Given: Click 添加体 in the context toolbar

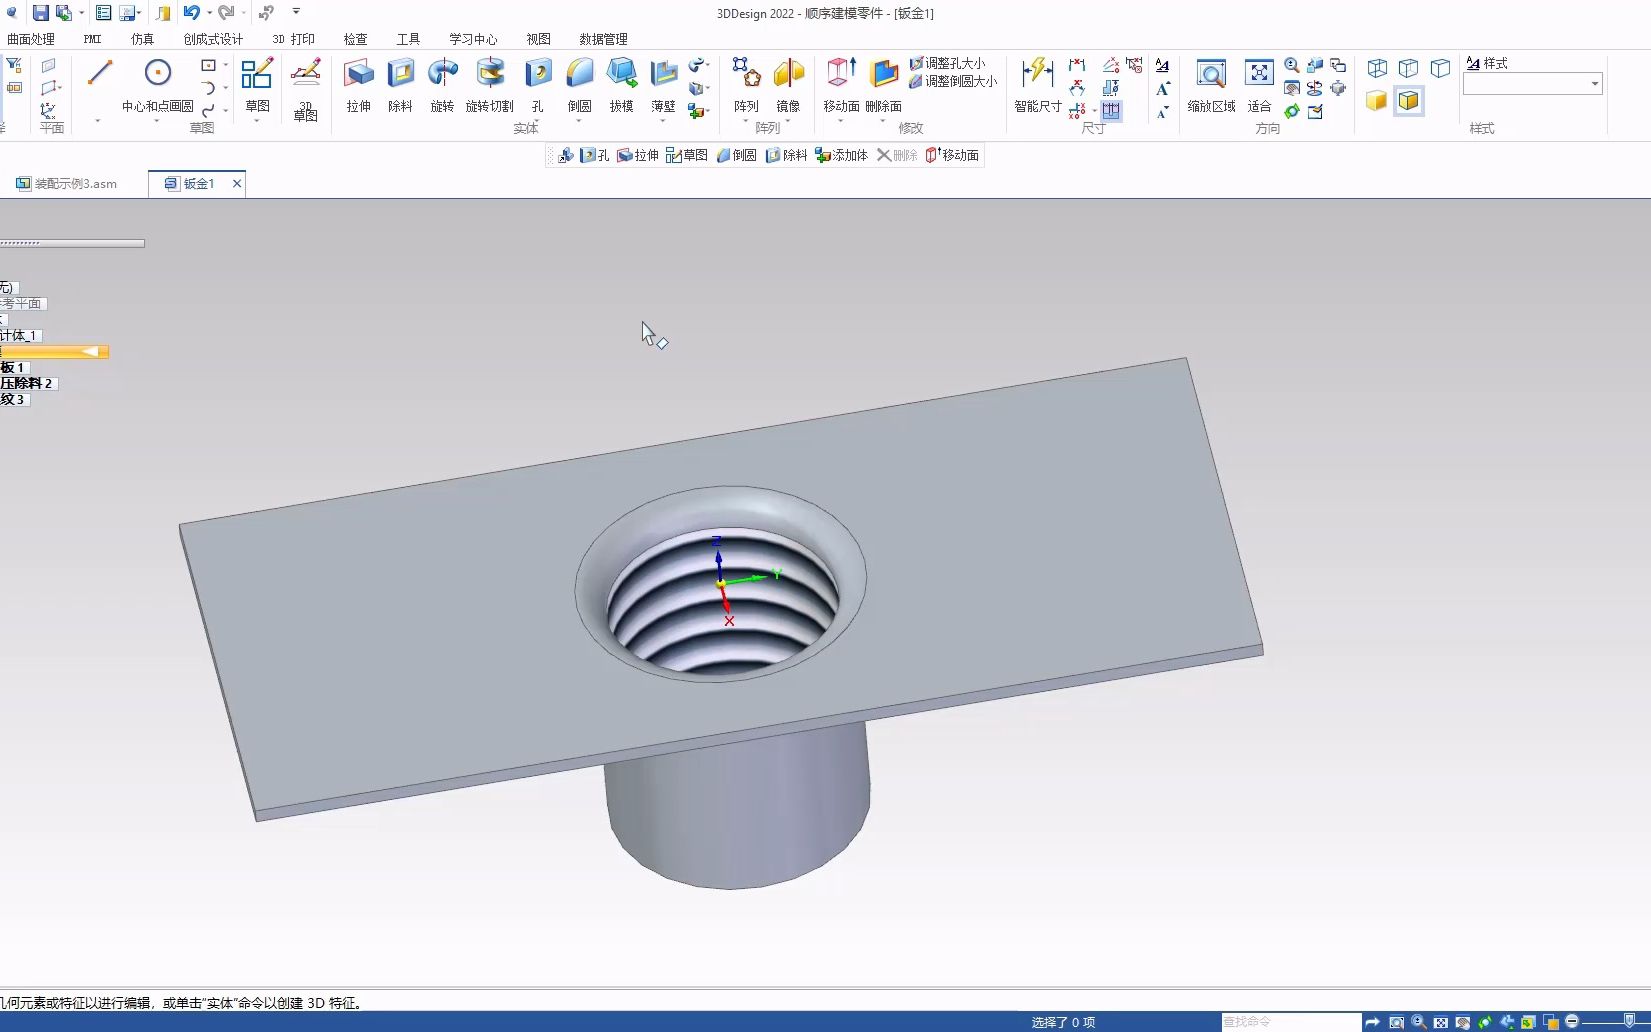Looking at the screenshot, I should coord(841,154).
